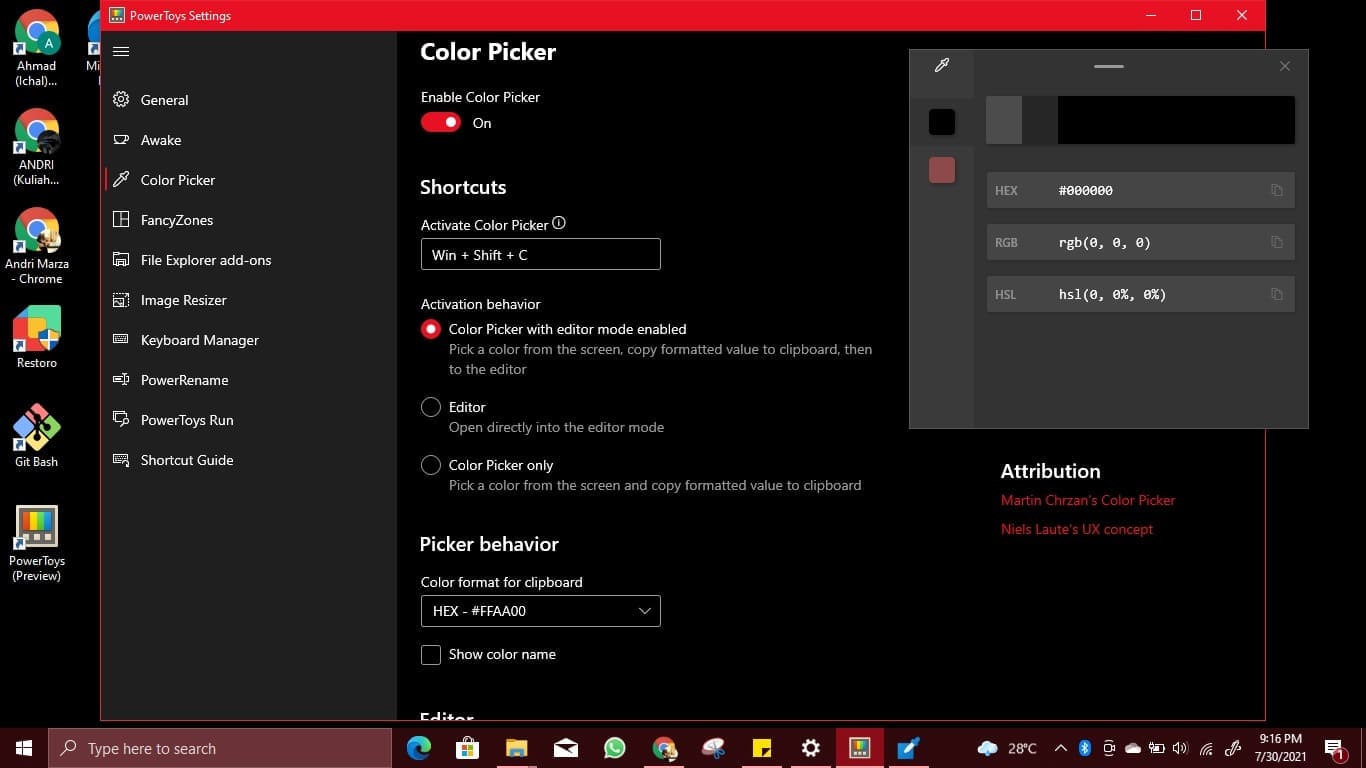1366x768 pixels.
Task: Go to Keyboard Manager settings page
Action: click(x=199, y=340)
